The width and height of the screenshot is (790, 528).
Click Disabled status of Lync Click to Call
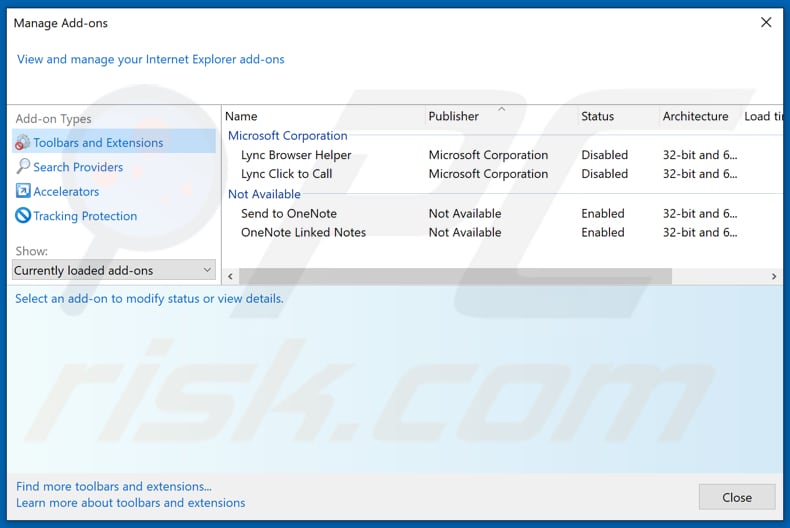tap(605, 174)
